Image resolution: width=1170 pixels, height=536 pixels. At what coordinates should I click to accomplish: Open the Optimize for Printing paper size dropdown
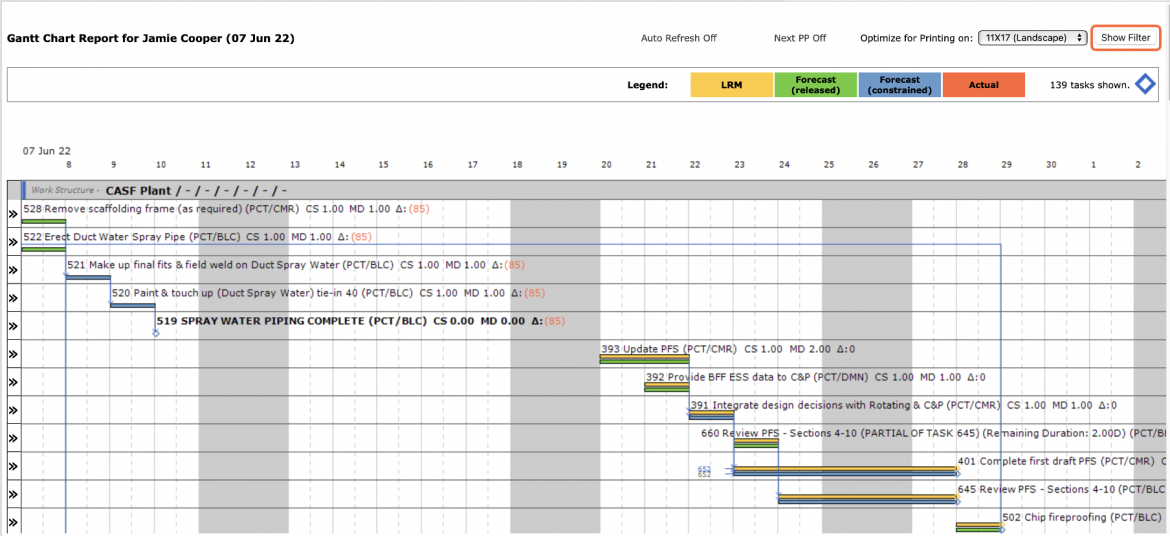(x=1033, y=37)
